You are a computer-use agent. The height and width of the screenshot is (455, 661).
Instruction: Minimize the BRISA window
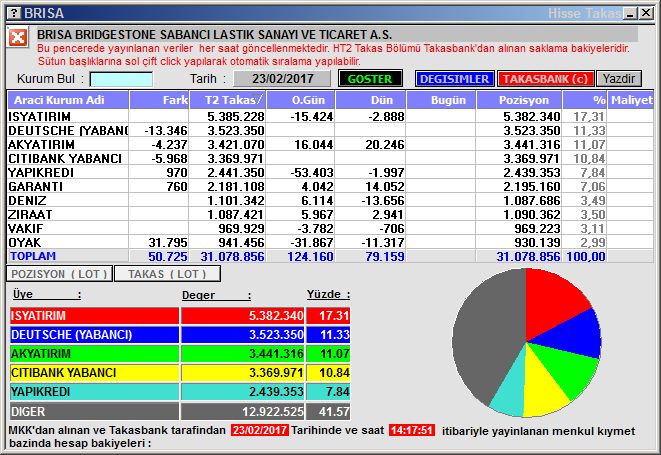point(631,13)
